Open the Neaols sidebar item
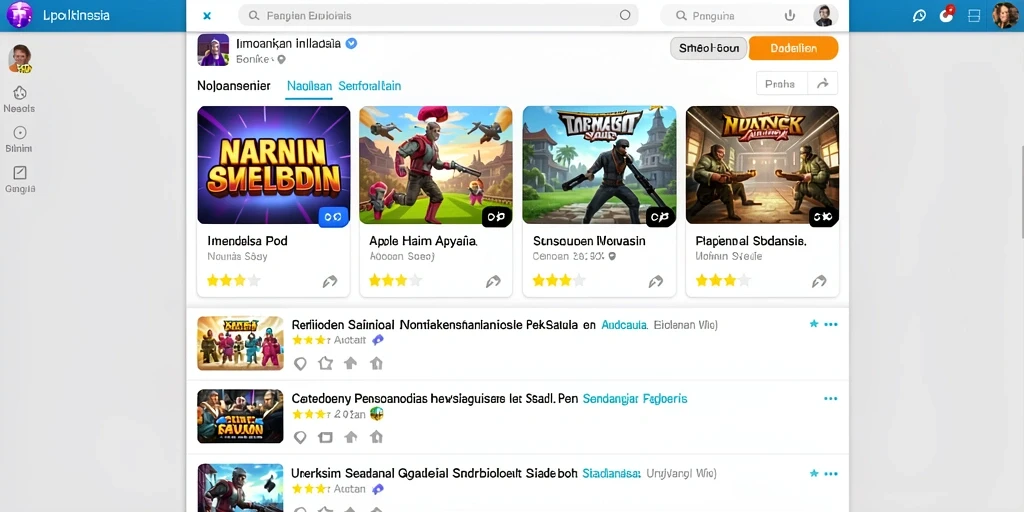The image size is (1024, 512). [x=20, y=99]
